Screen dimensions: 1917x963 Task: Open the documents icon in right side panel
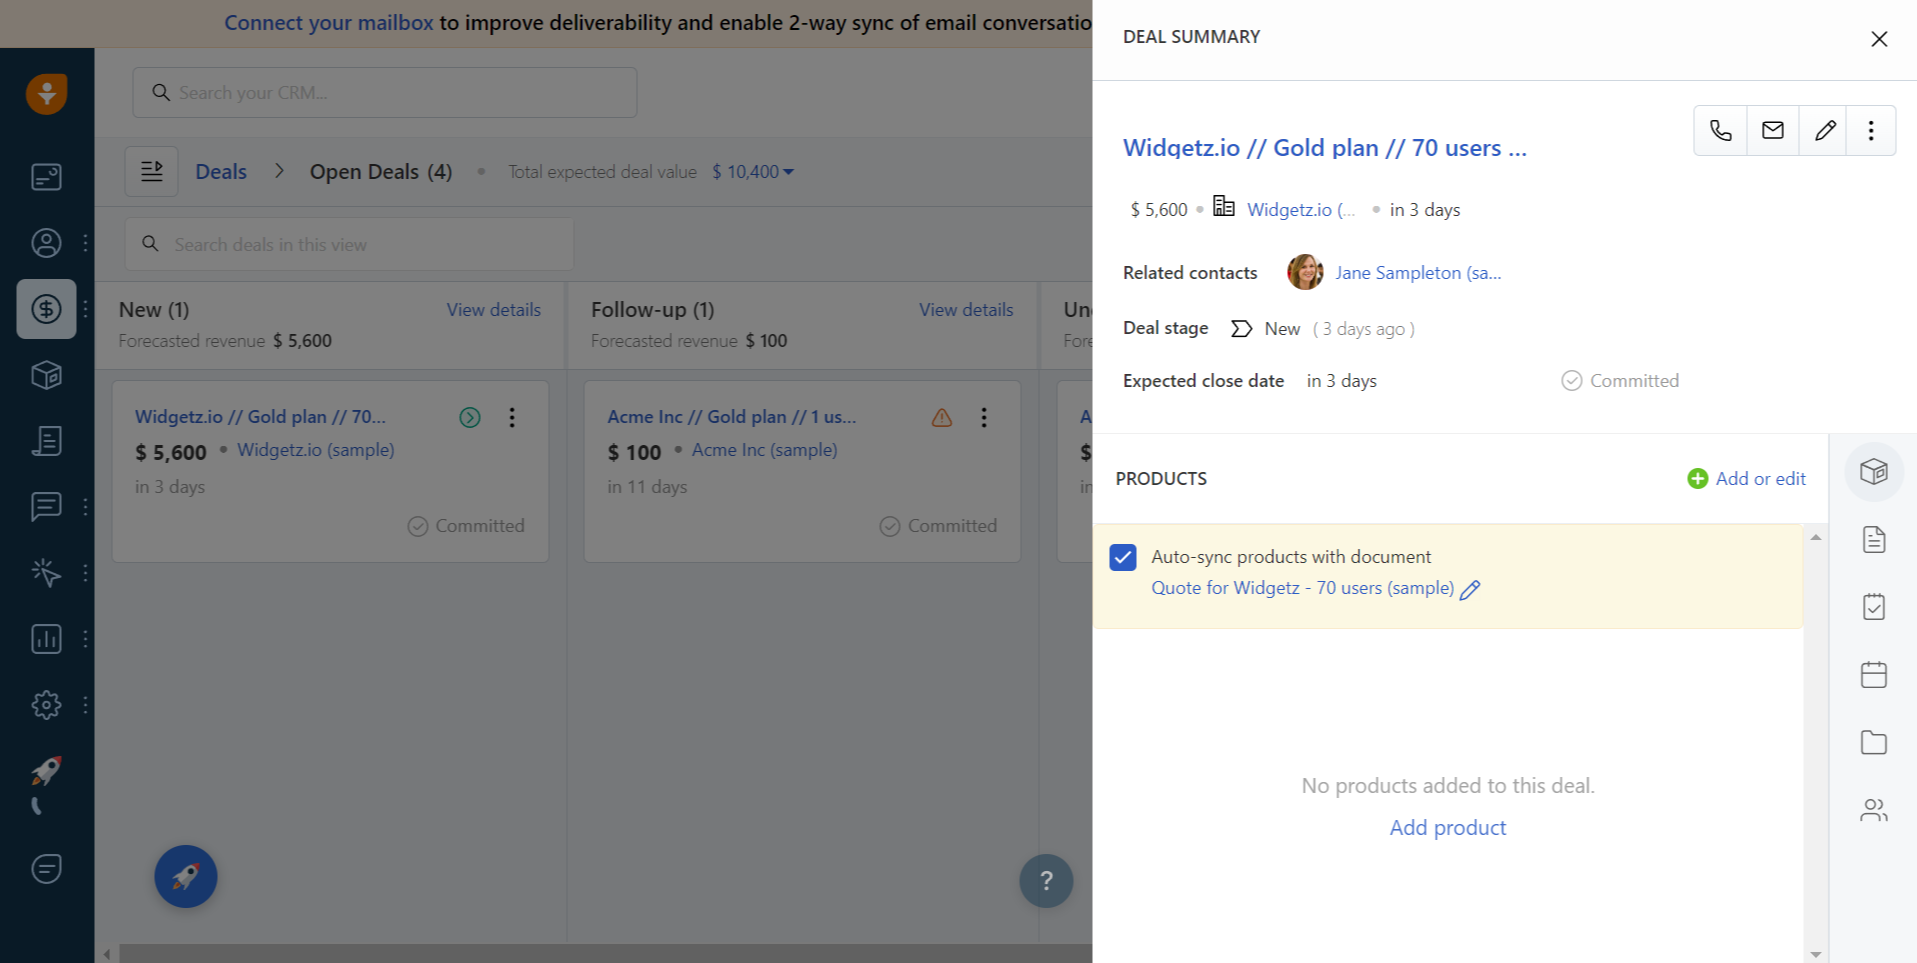pos(1873,540)
